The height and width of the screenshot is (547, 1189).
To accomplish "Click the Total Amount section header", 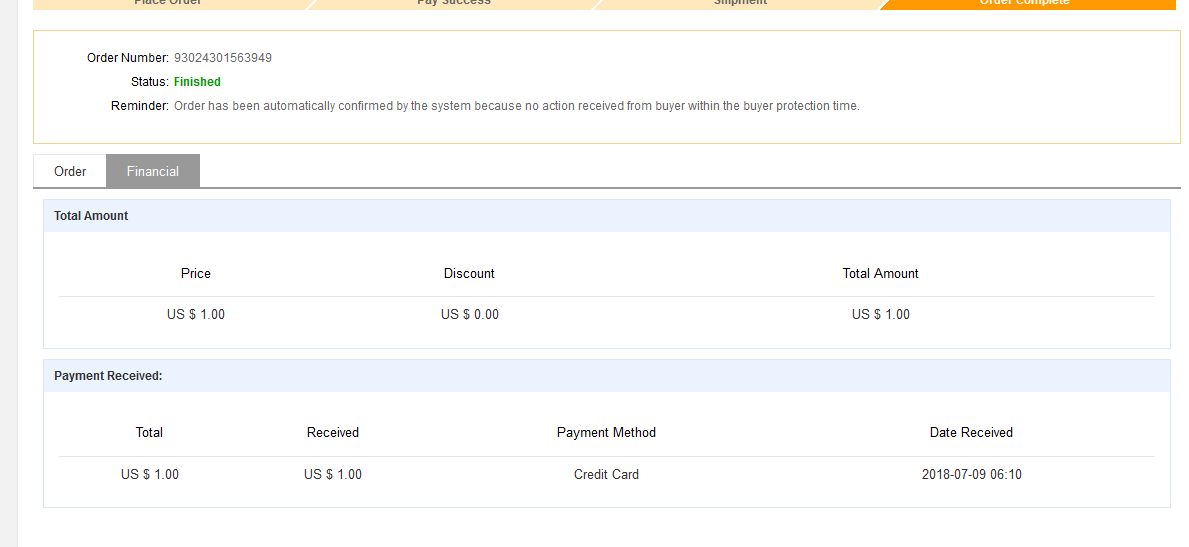I will 91,216.
